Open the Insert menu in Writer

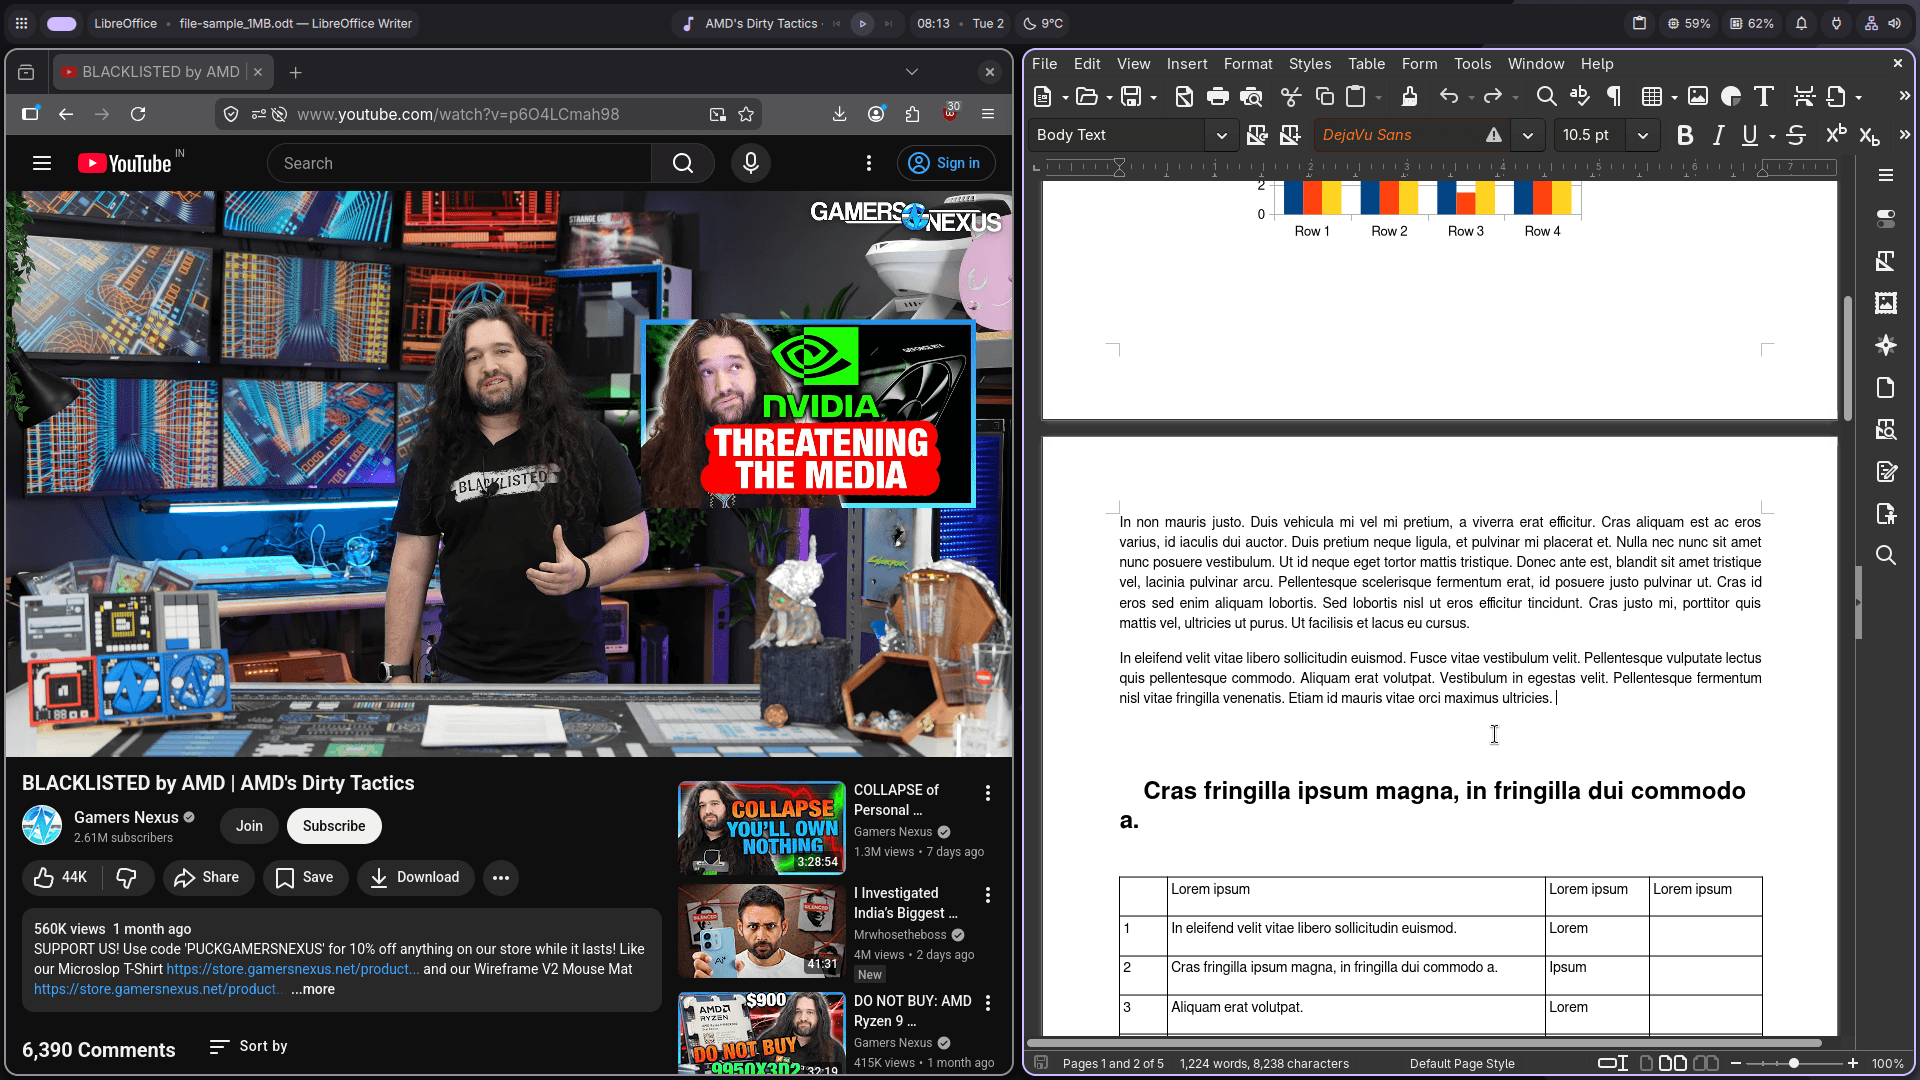(1187, 63)
